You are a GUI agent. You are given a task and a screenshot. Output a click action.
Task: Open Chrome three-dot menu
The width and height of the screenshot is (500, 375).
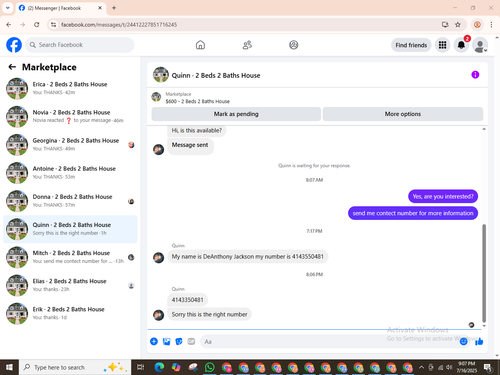pos(491,25)
